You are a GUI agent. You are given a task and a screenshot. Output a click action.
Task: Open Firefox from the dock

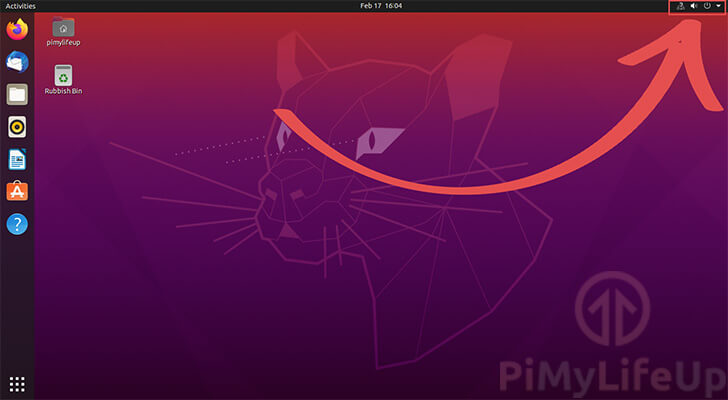pyautogui.click(x=17, y=29)
